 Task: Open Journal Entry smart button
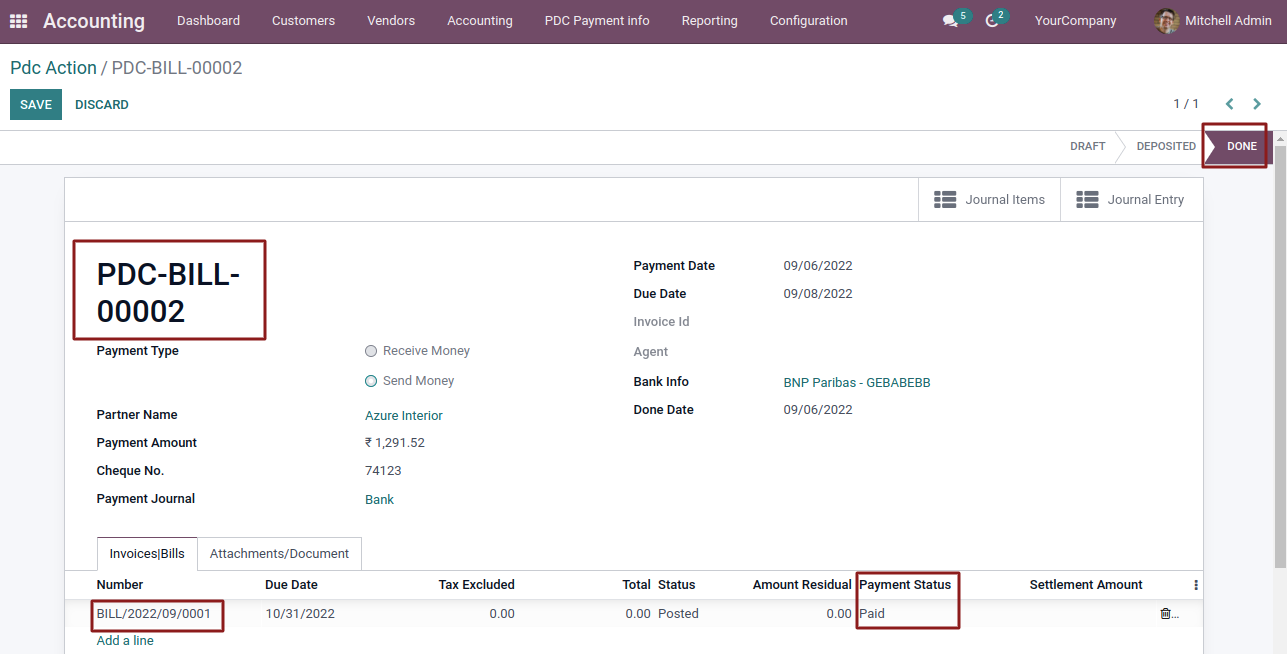pos(1131,200)
